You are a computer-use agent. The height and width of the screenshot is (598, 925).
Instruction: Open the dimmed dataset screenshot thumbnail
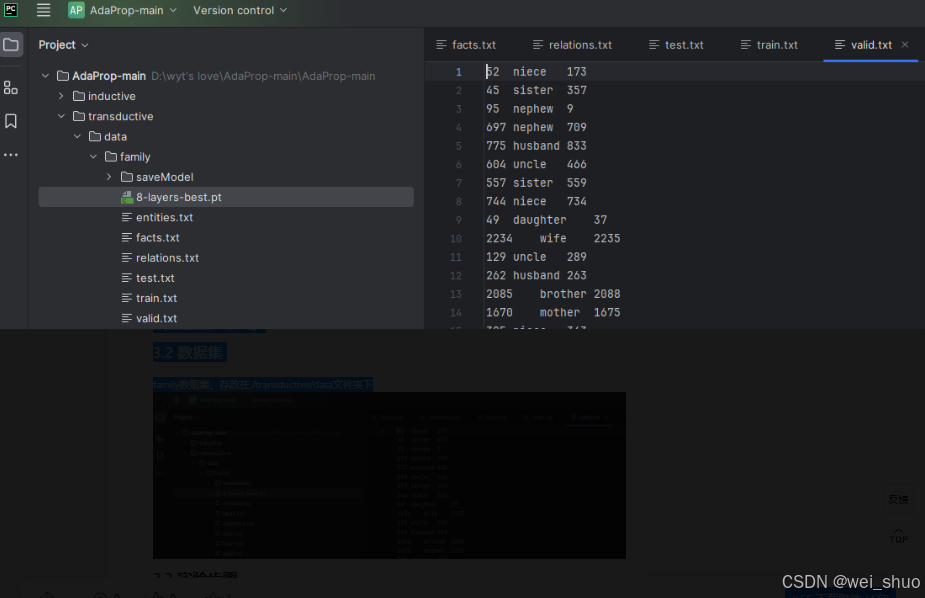coord(389,475)
